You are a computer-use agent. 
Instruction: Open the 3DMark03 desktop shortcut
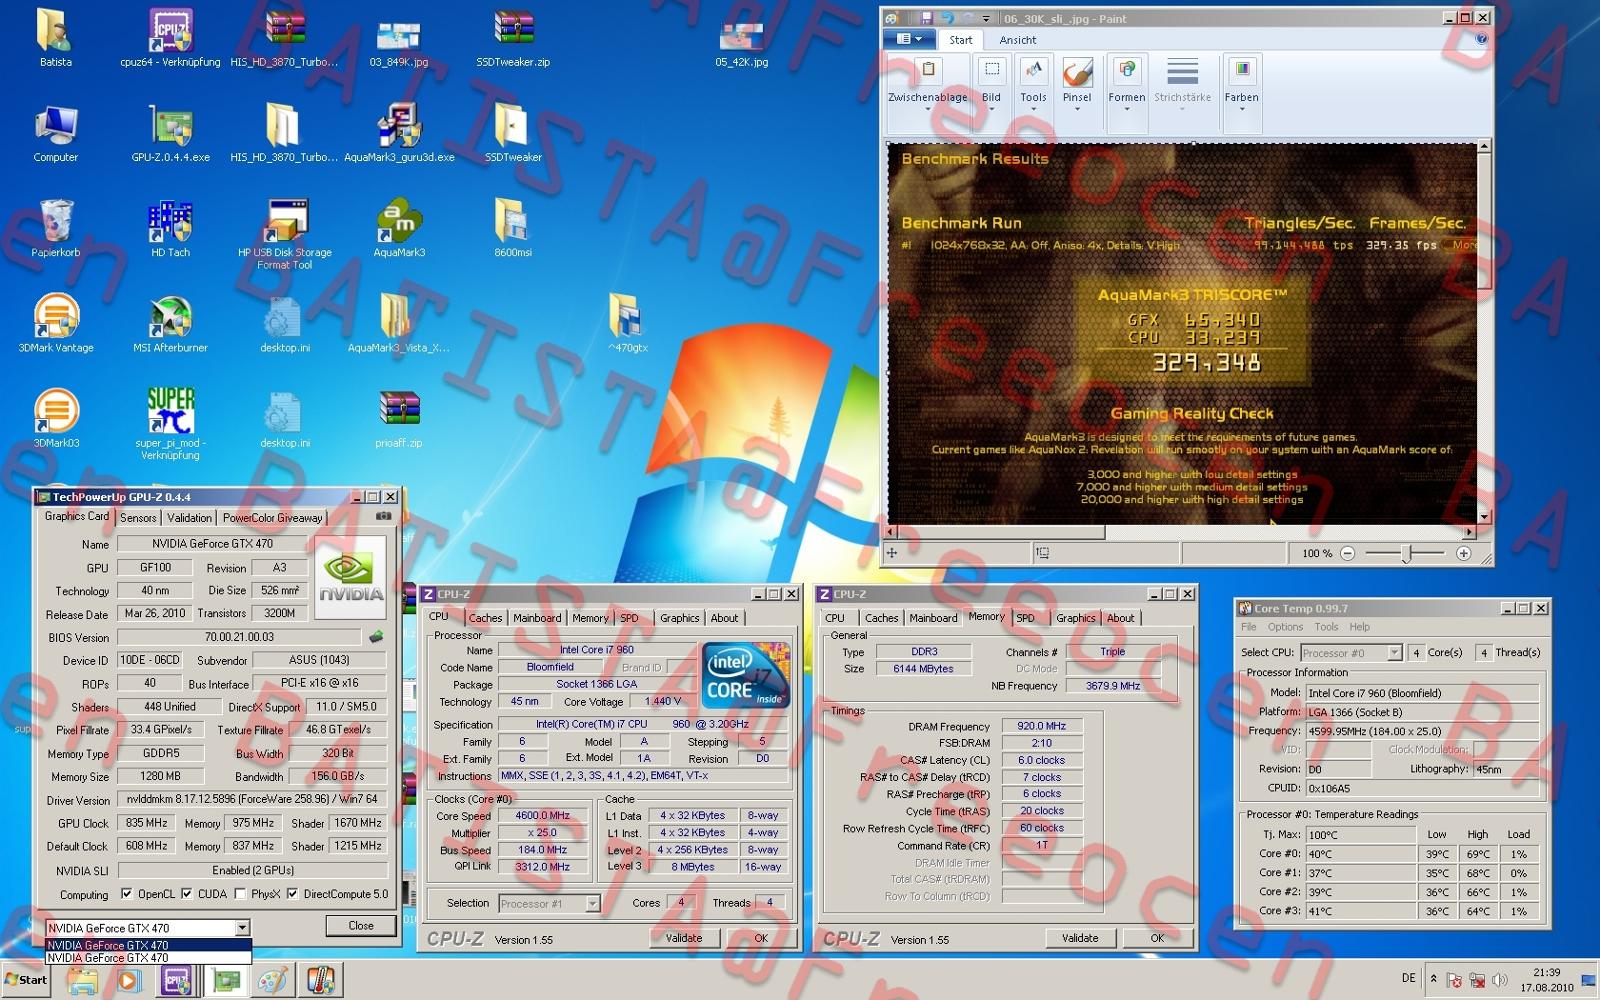[x=56, y=420]
